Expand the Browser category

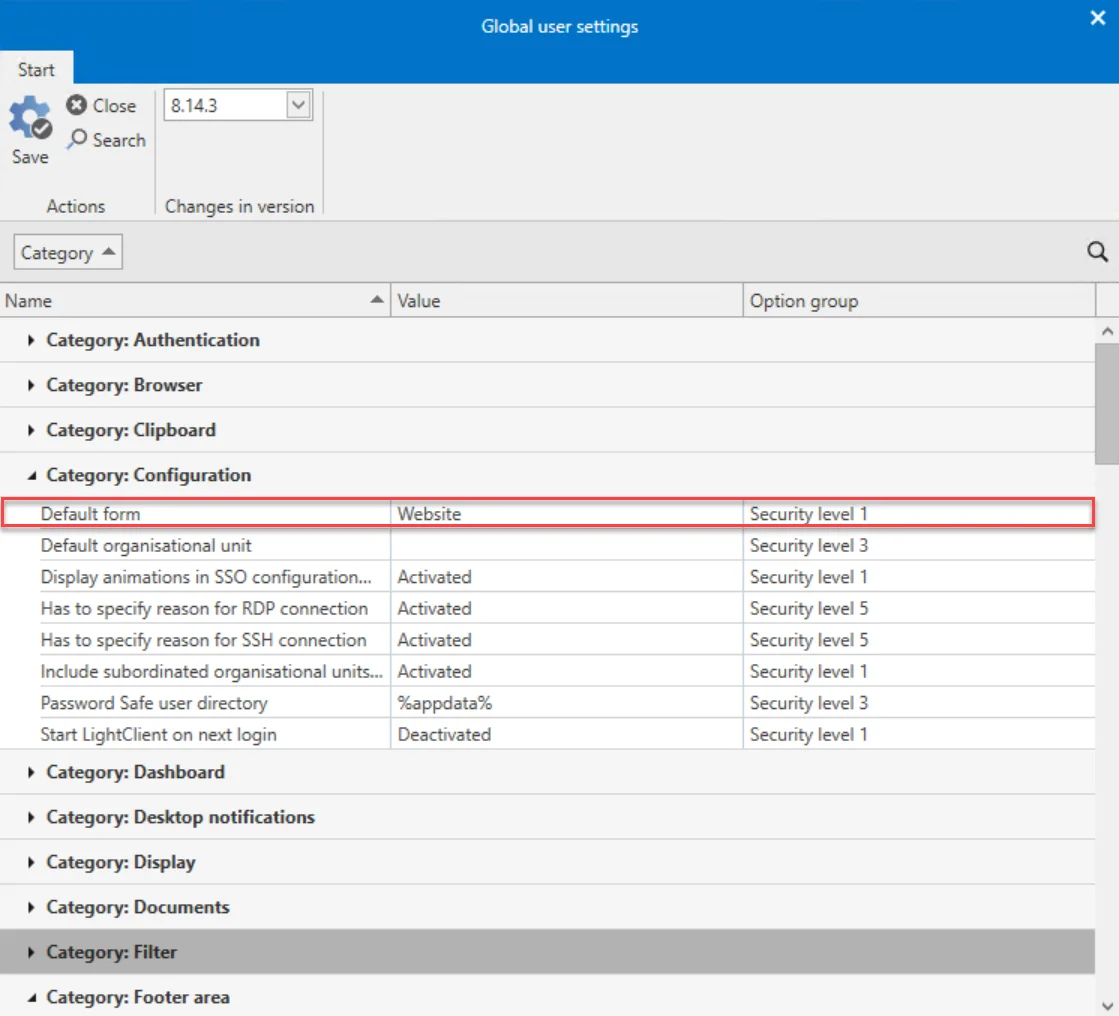pyautogui.click(x=31, y=385)
